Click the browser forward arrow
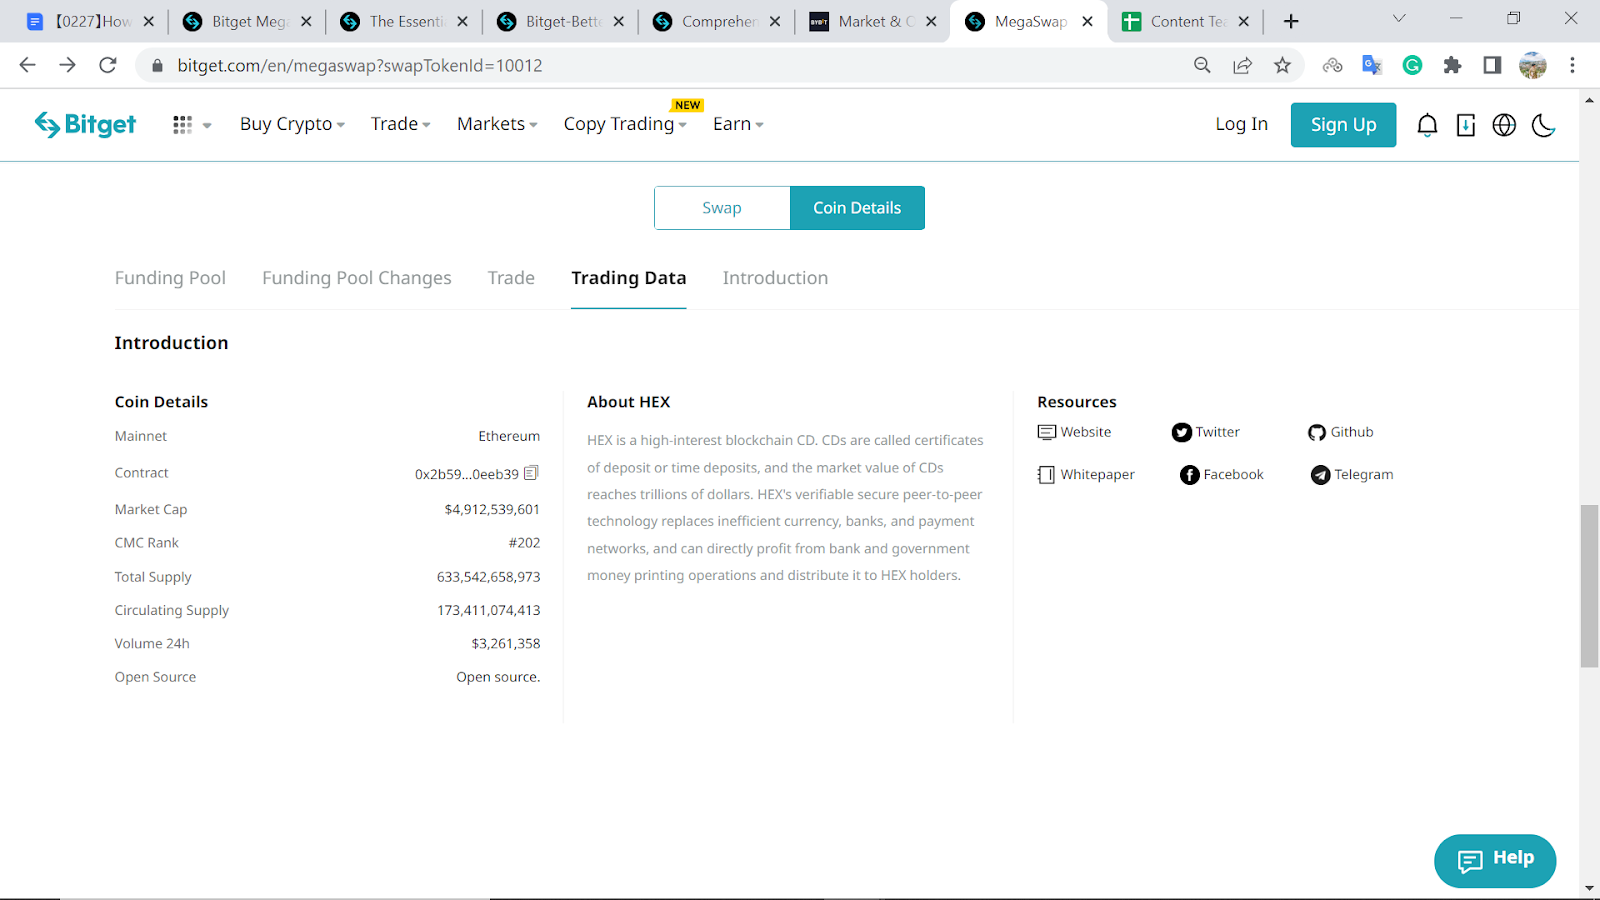Screen dimensions: 1600x900 click(x=67, y=65)
